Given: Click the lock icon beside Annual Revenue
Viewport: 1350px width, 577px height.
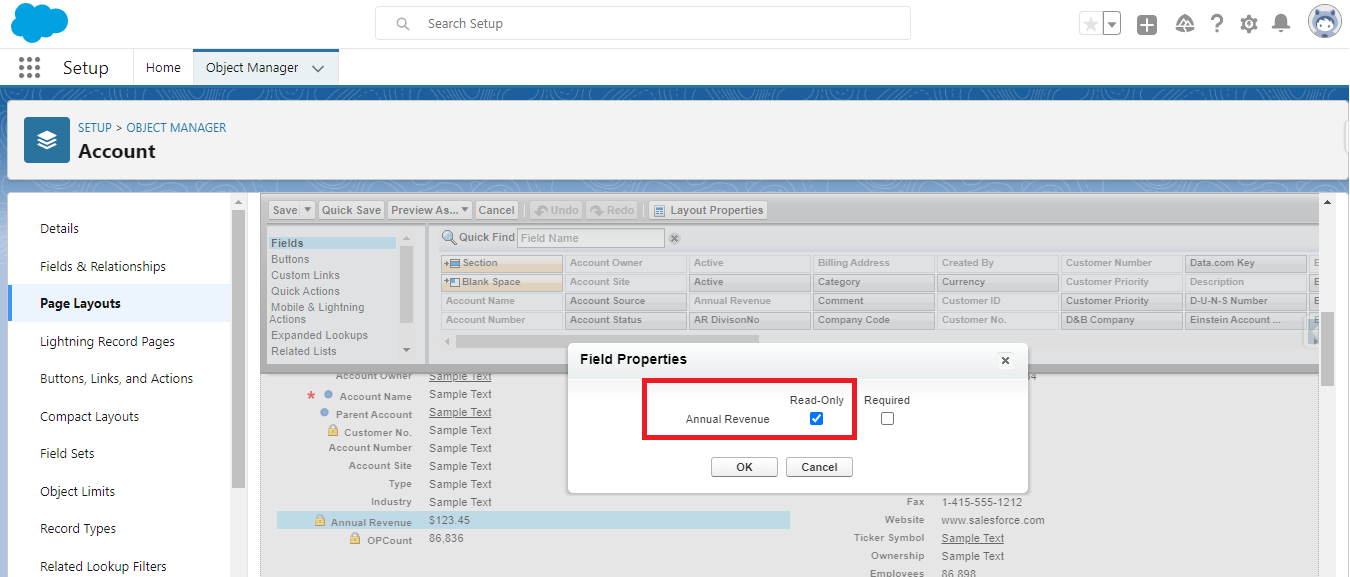Looking at the screenshot, I should click(320, 521).
